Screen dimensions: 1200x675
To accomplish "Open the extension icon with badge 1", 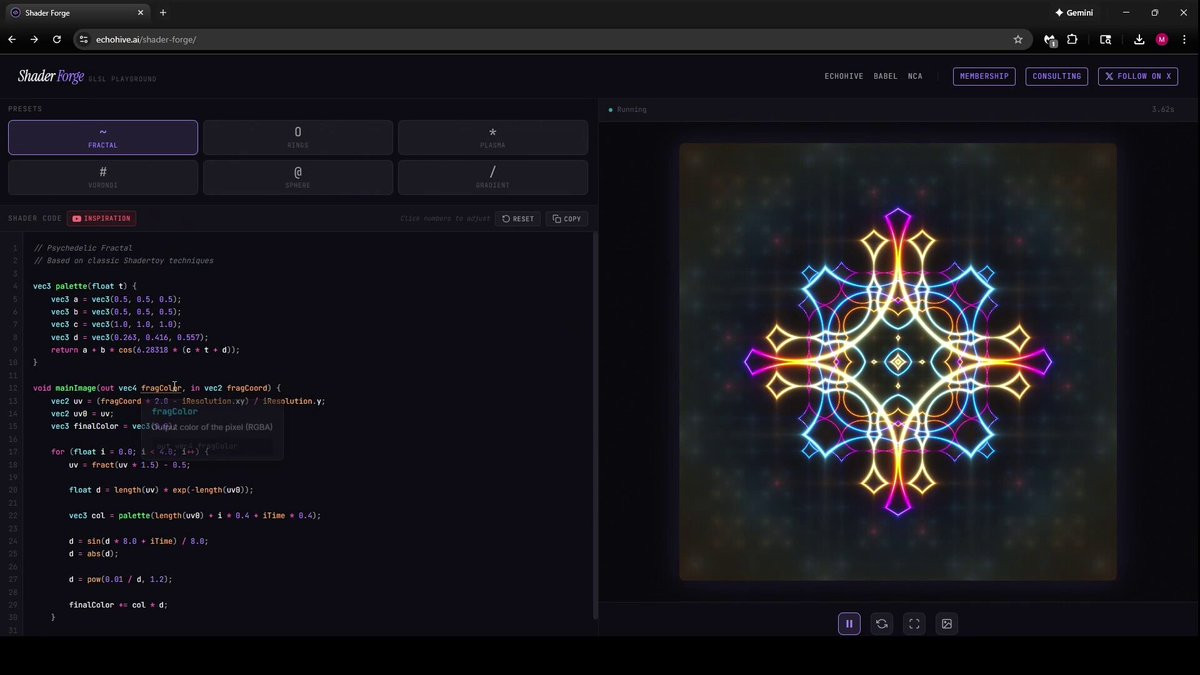I will click(1050, 40).
